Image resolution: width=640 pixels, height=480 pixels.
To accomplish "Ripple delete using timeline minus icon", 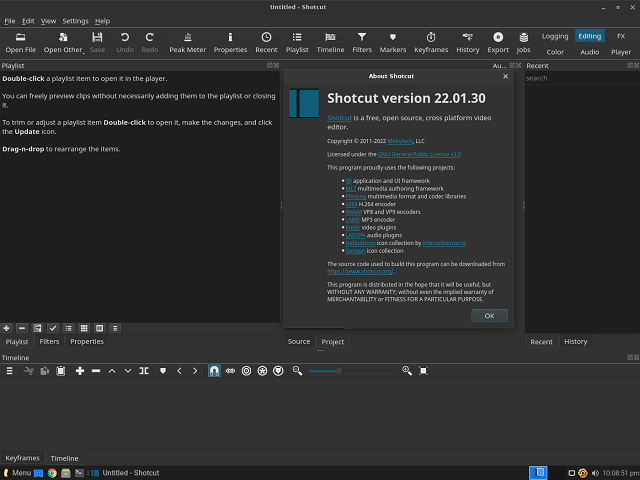I will [96, 371].
